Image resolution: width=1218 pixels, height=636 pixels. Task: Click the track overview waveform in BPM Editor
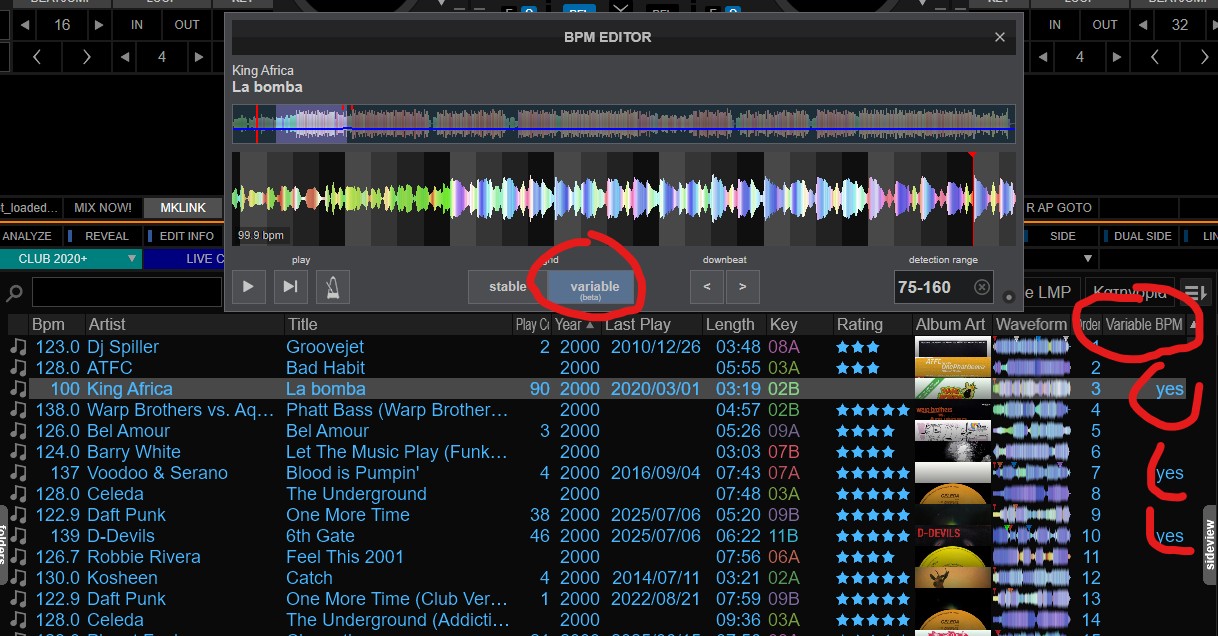623,124
